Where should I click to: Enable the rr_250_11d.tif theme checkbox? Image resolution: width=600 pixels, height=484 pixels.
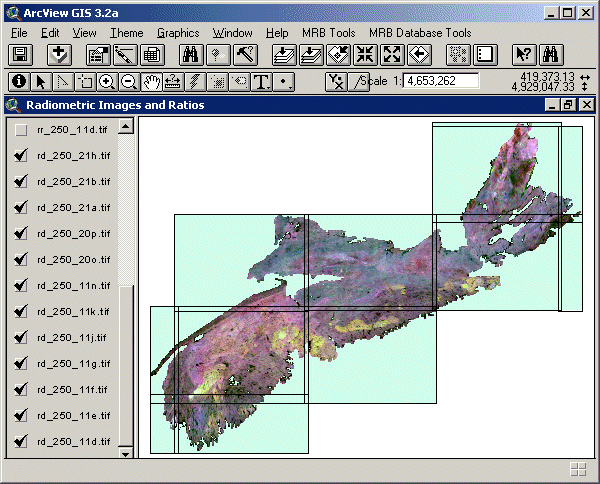click(21, 130)
